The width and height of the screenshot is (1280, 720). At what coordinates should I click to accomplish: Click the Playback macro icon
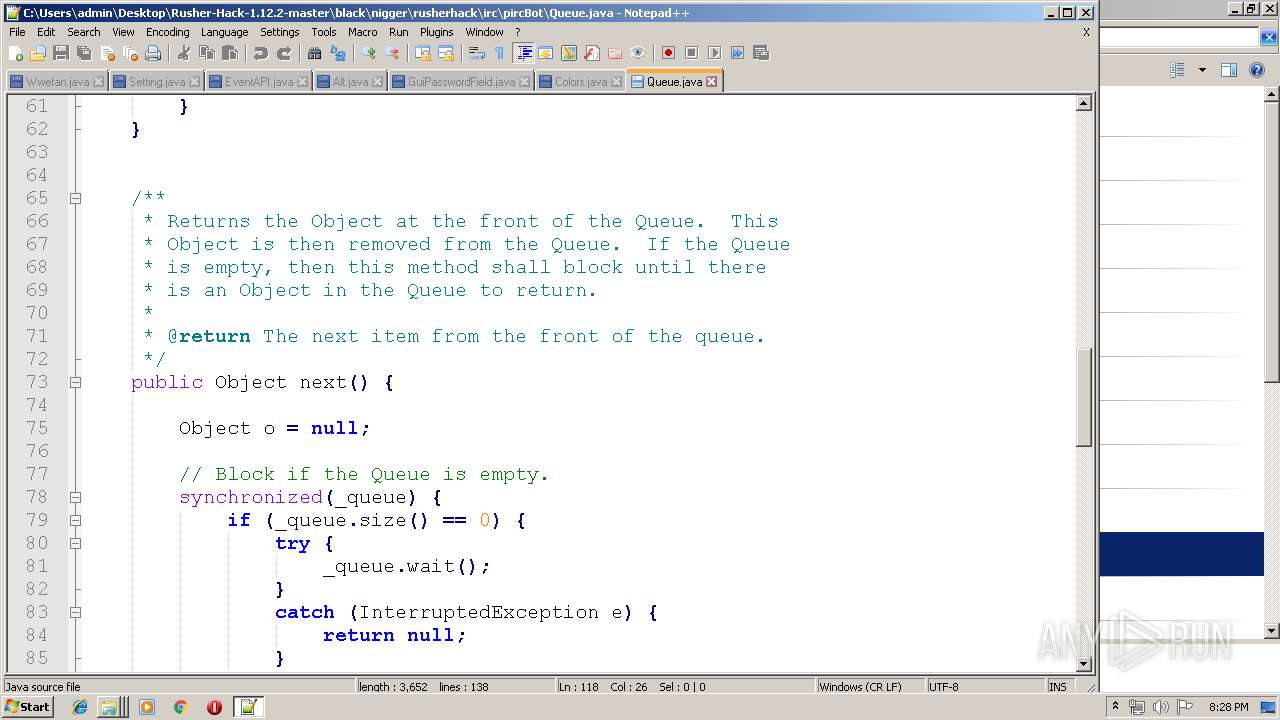(714, 53)
